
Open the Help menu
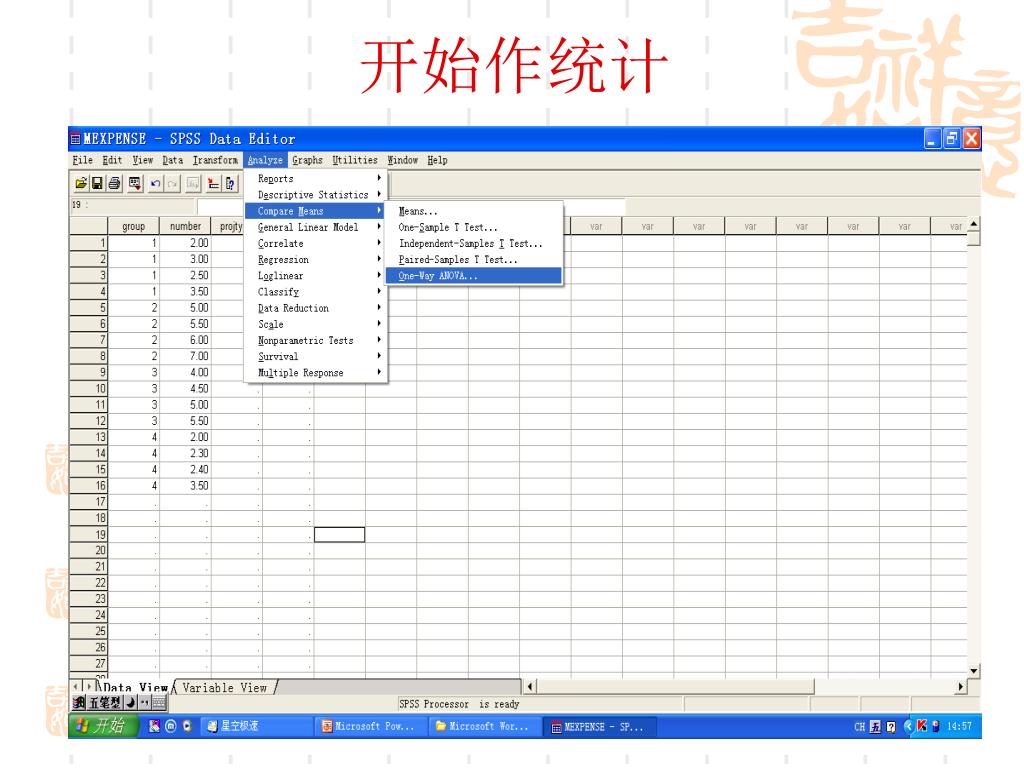pyautogui.click(x=437, y=160)
